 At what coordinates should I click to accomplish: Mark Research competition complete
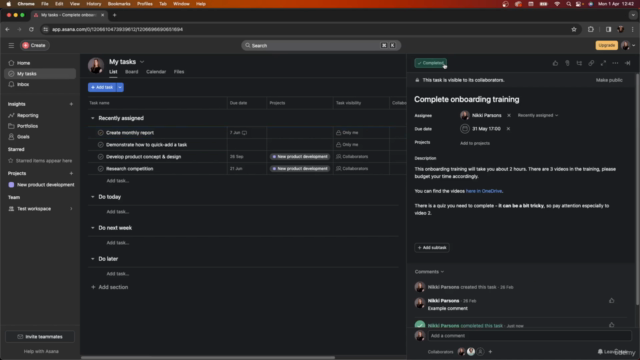[100, 169]
